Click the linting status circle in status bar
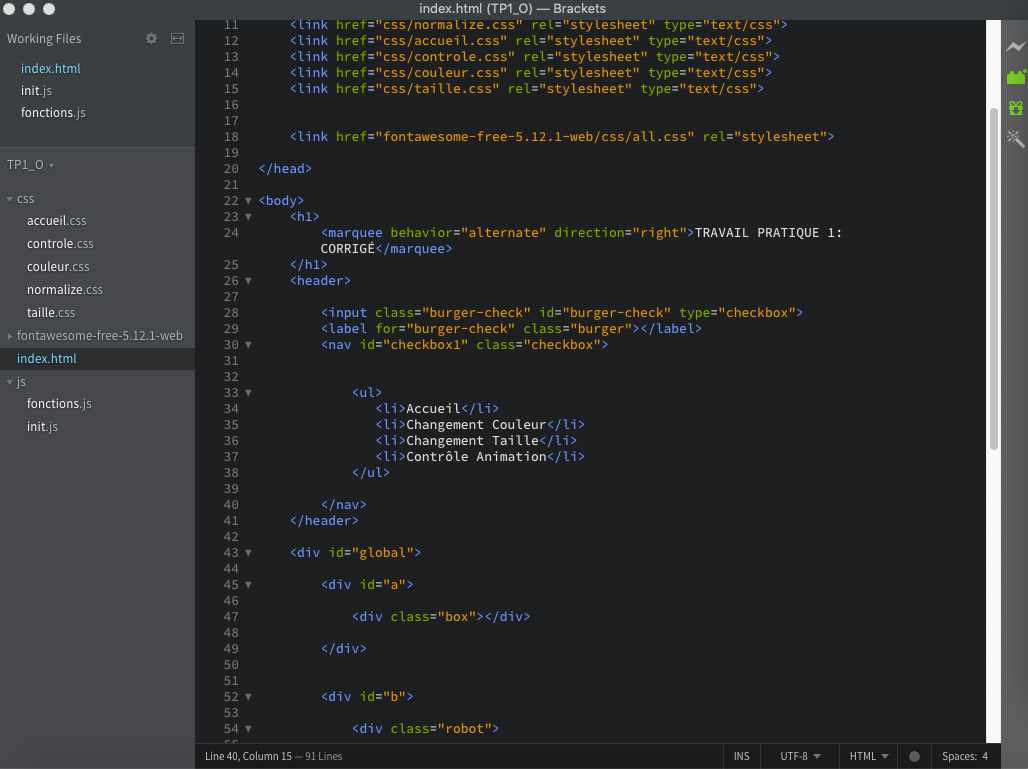This screenshot has width=1028, height=769. click(x=914, y=757)
